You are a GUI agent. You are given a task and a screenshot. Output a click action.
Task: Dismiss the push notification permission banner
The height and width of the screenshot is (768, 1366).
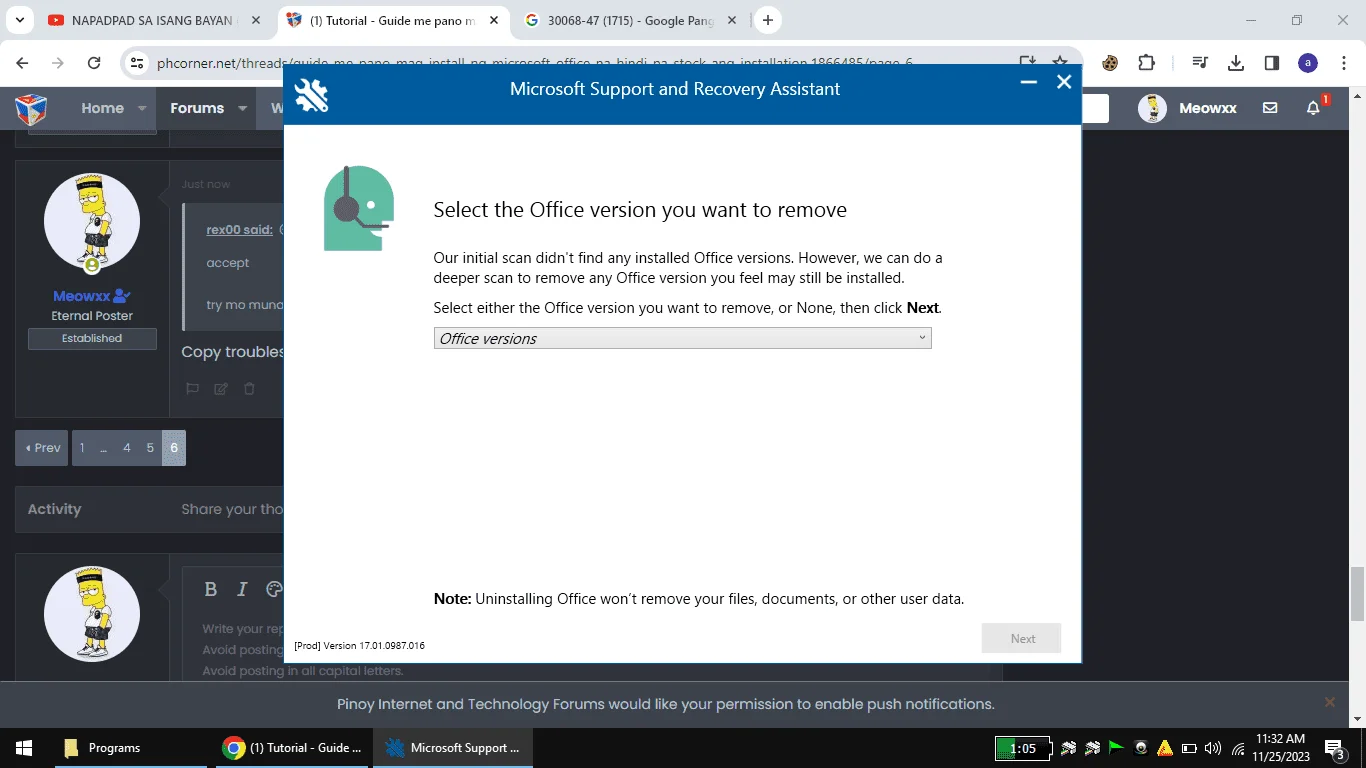[1329, 703]
